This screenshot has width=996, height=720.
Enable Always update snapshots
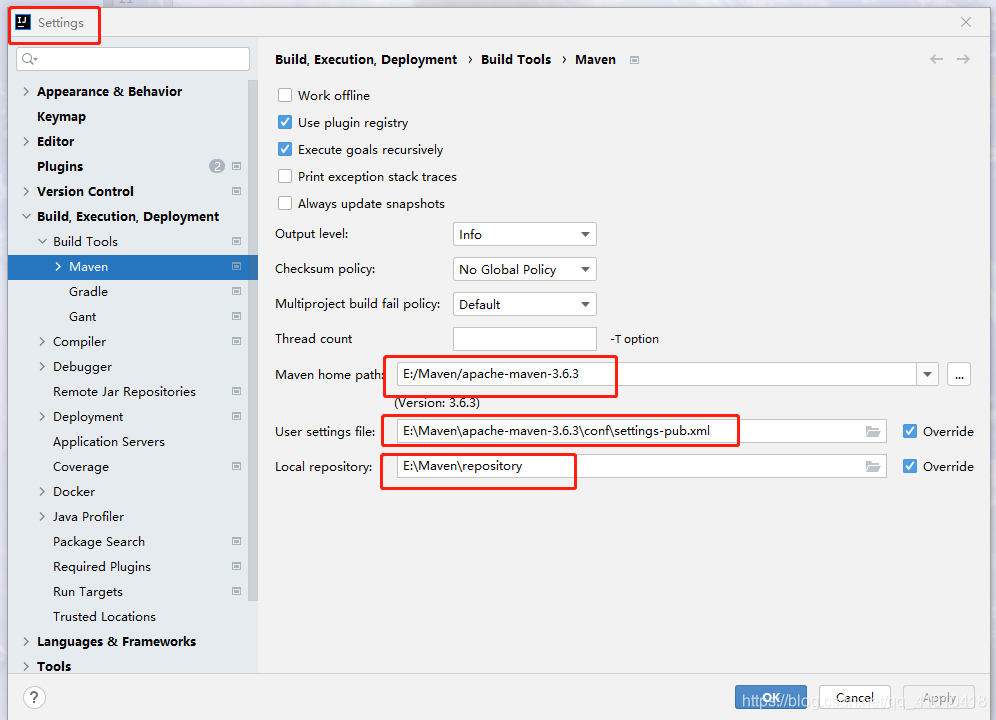pos(285,203)
